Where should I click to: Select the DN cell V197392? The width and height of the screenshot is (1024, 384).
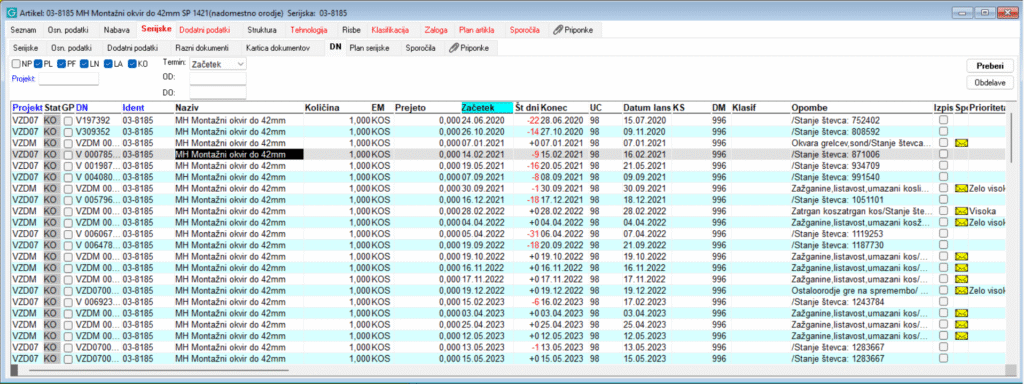pos(93,120)
